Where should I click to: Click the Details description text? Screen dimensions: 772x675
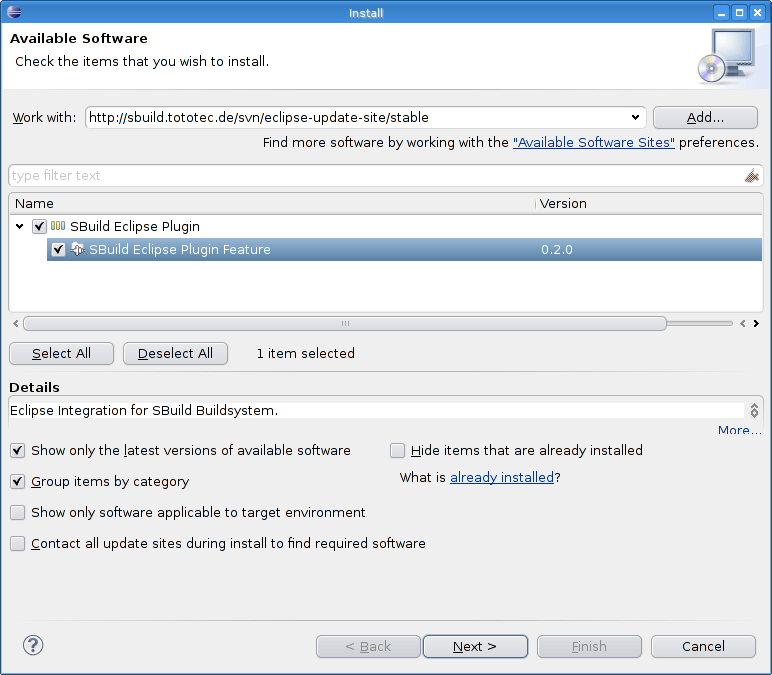[144, 411]
